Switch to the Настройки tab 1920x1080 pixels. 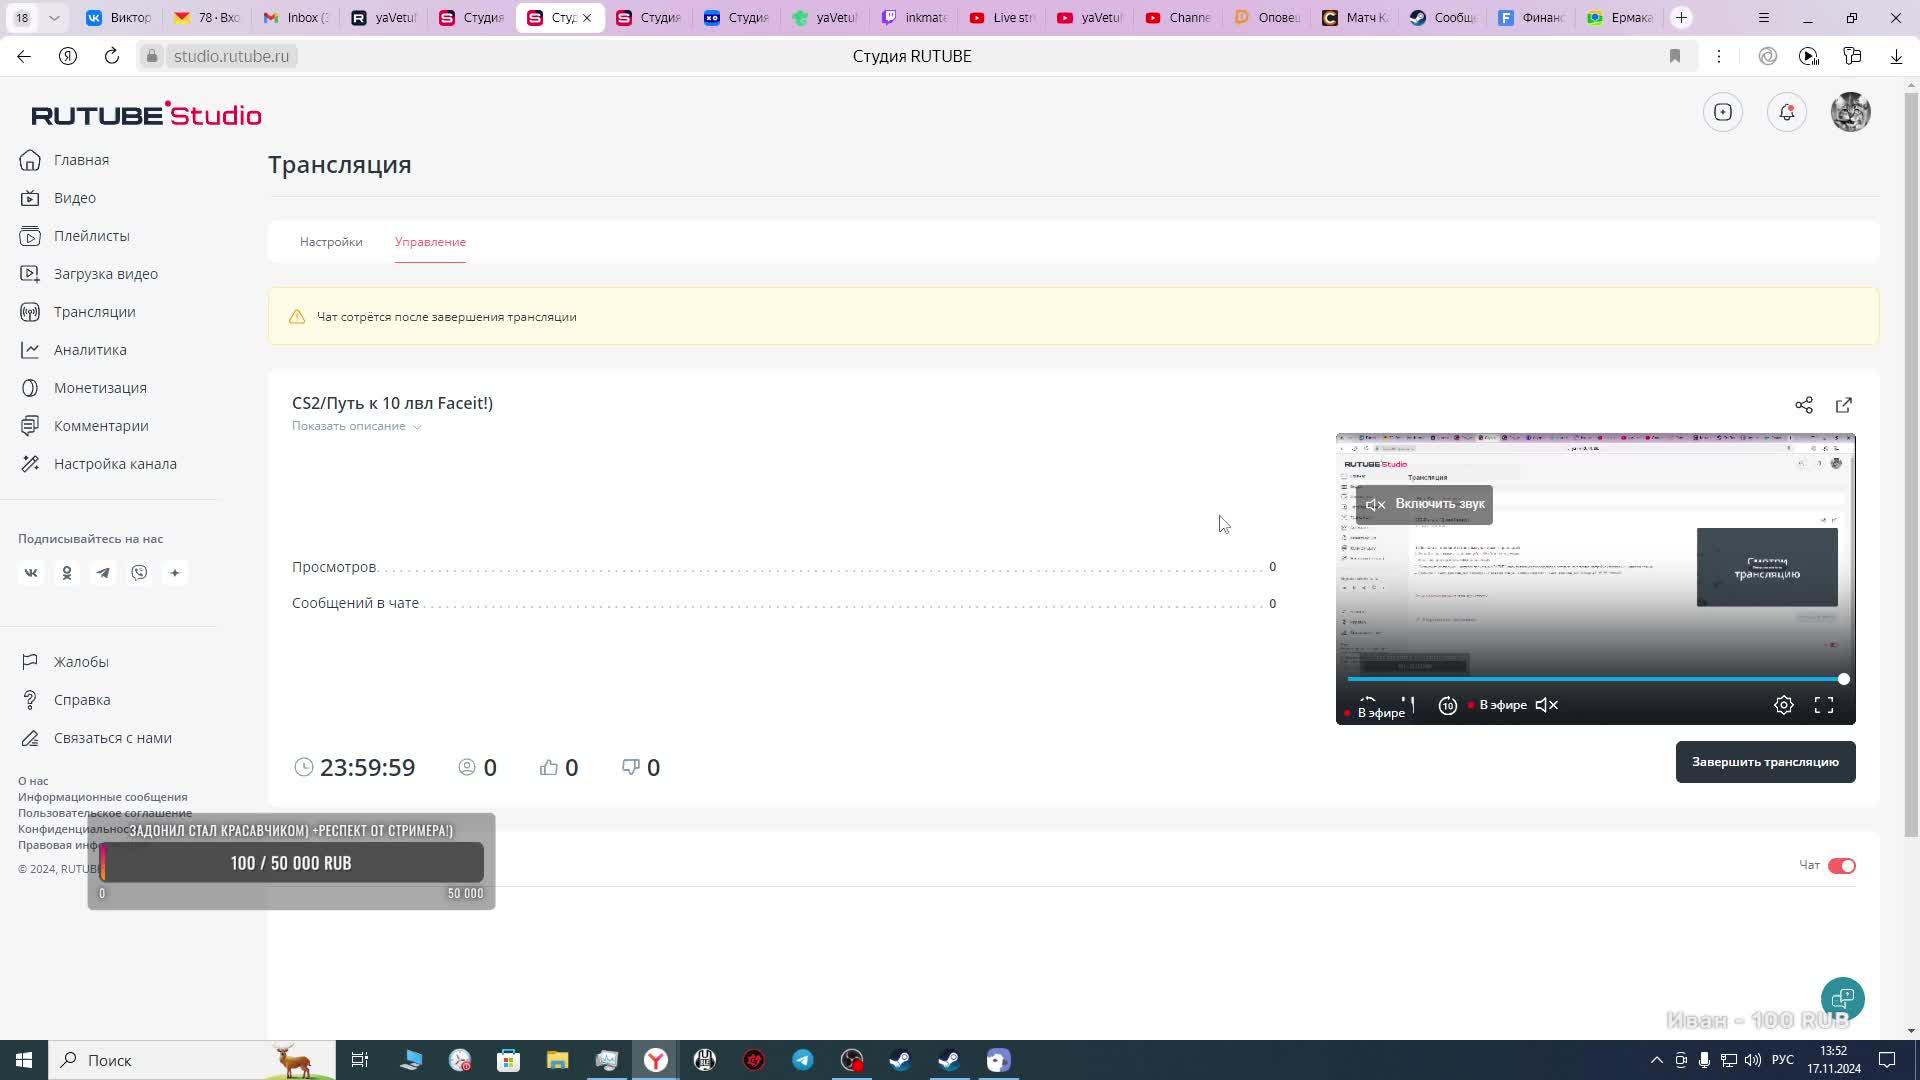pos(331,242)
